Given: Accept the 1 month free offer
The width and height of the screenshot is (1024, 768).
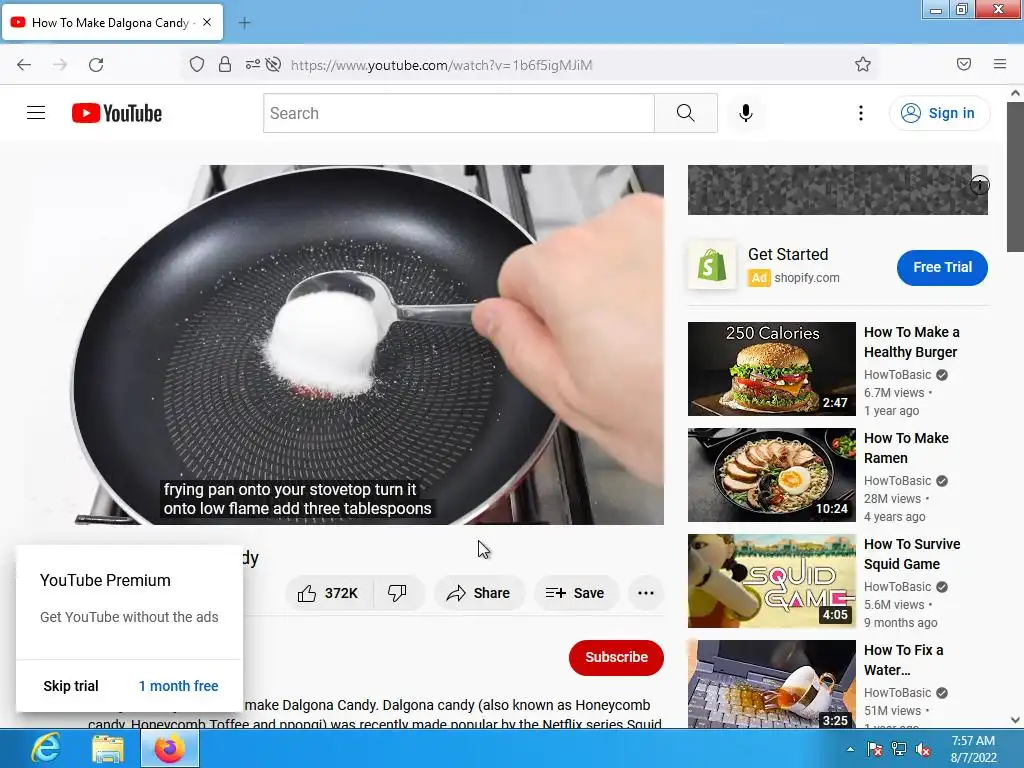Looking at the screenshot, I should pyautogui.click(x=178, y=686).
